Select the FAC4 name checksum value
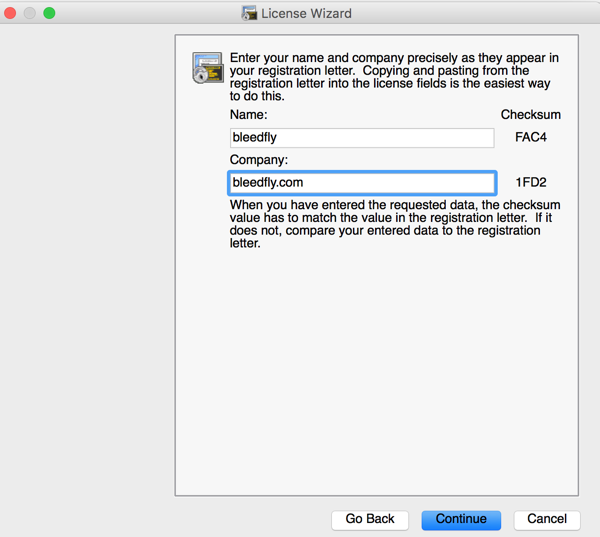Image resolution: width=600 pixels, height=537 pixels. tap(530, 138)
